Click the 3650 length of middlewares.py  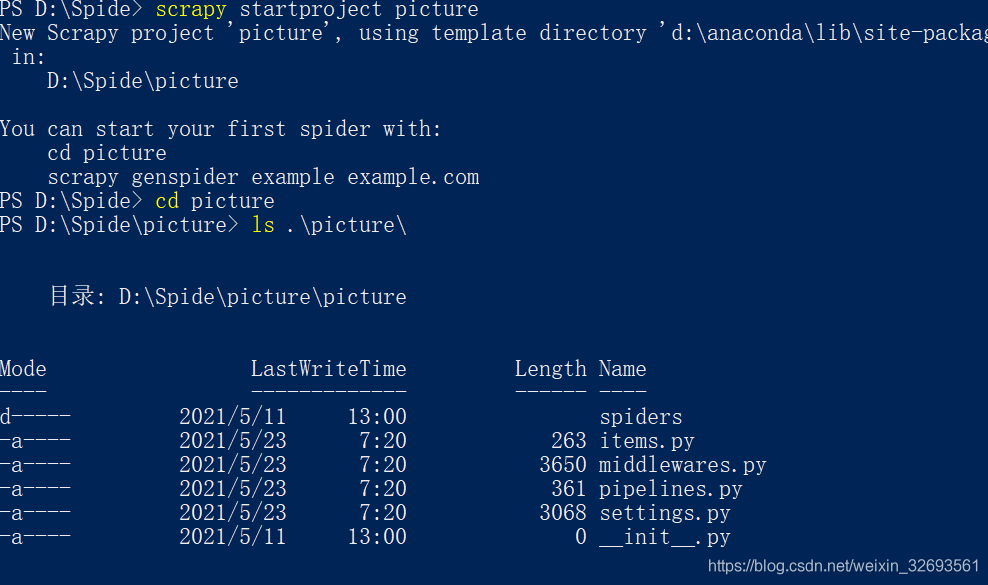click(562, 465)
